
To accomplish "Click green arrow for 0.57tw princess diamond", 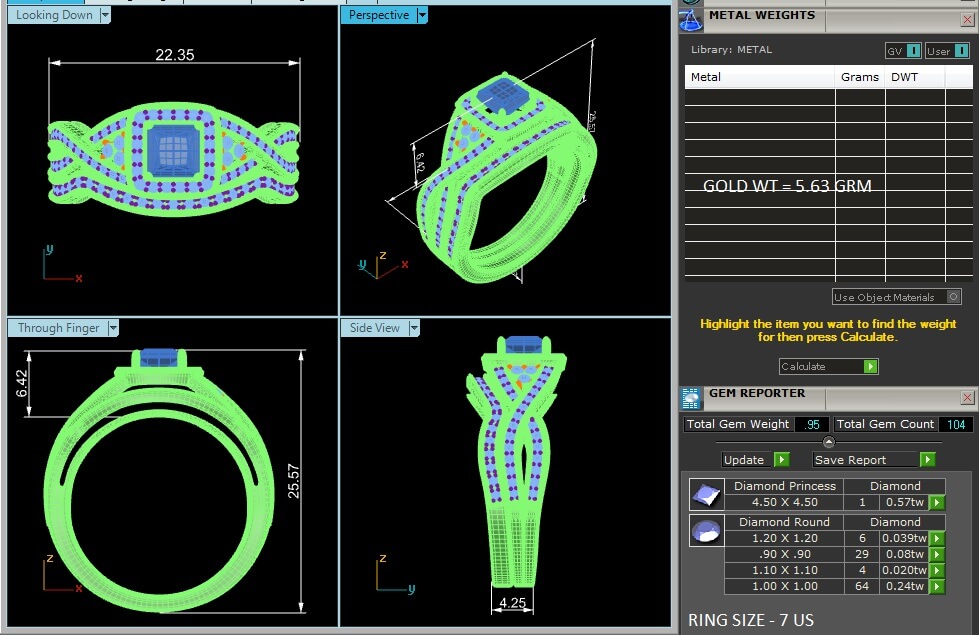I will 937,502.
